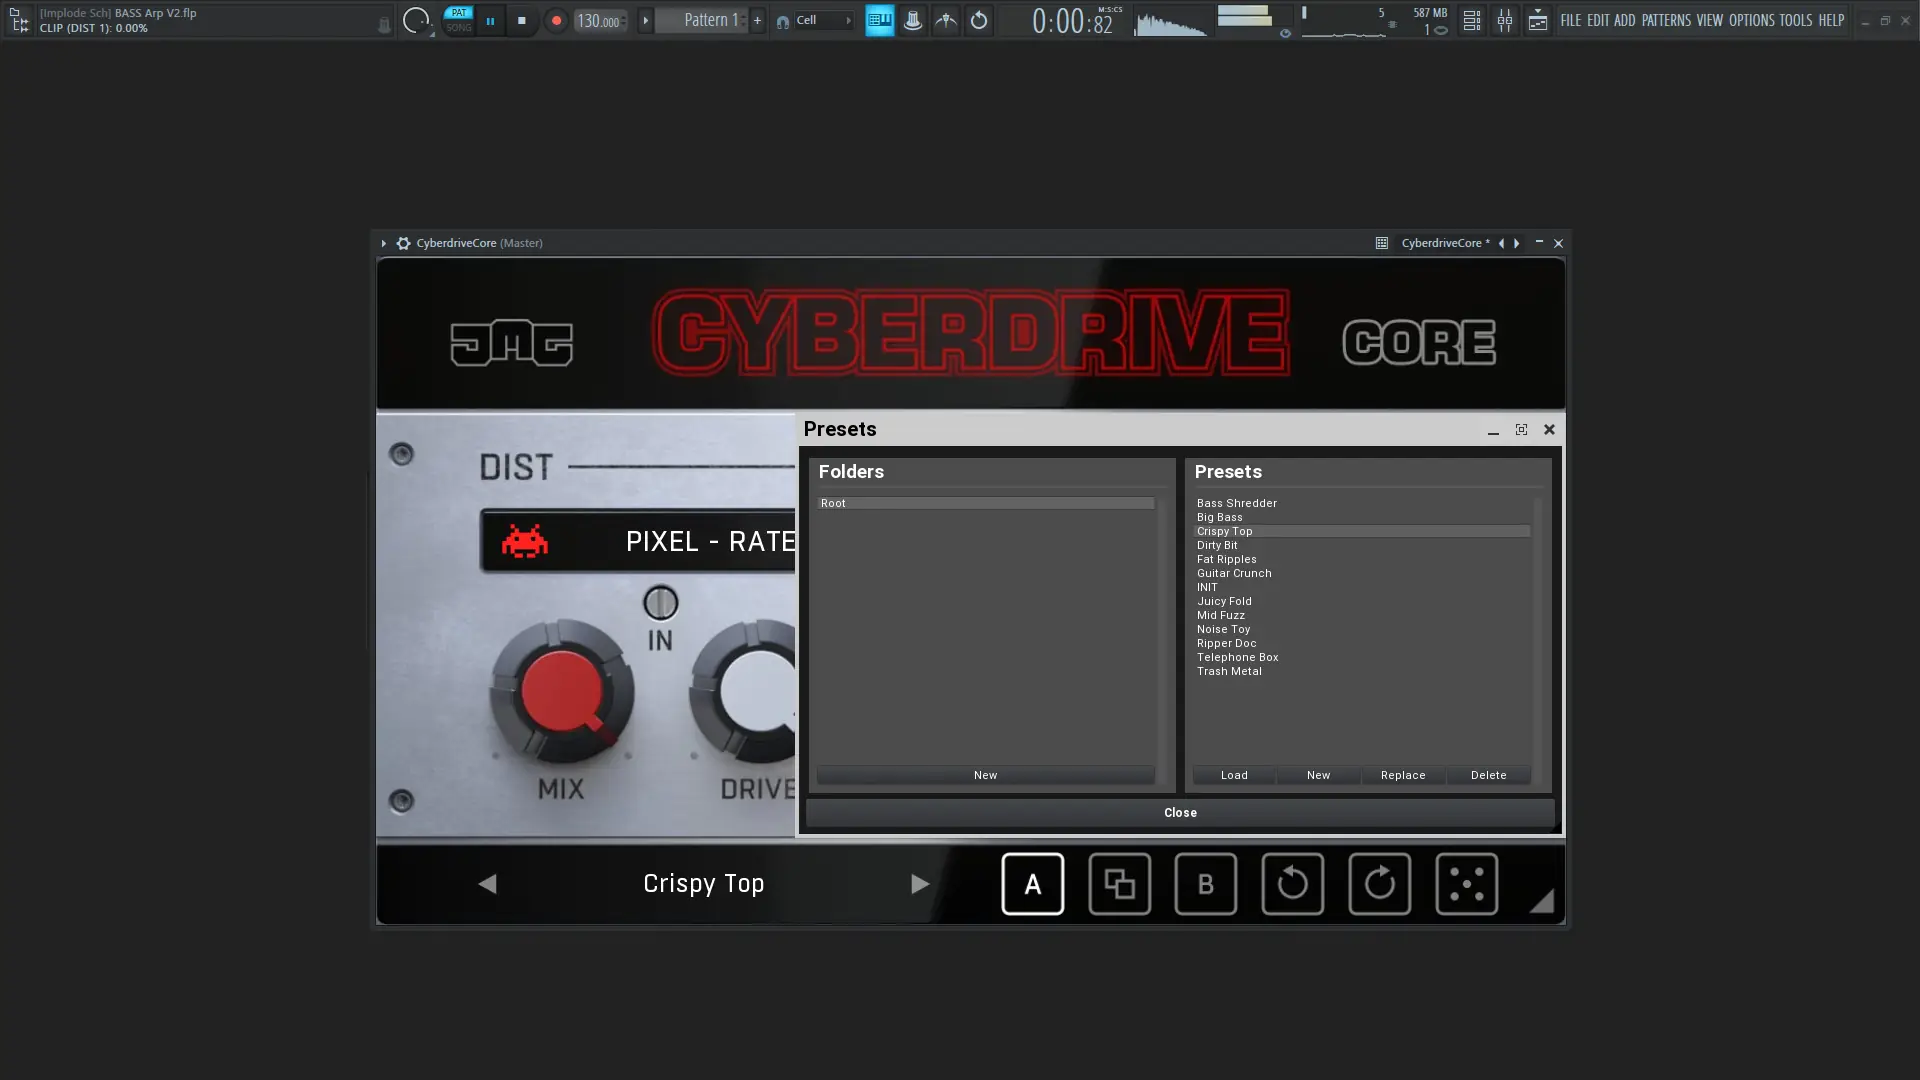The width and height of the screenshot is (1920, 1080).
Task: Click the Replace preset button
Action: point(1402,775)
